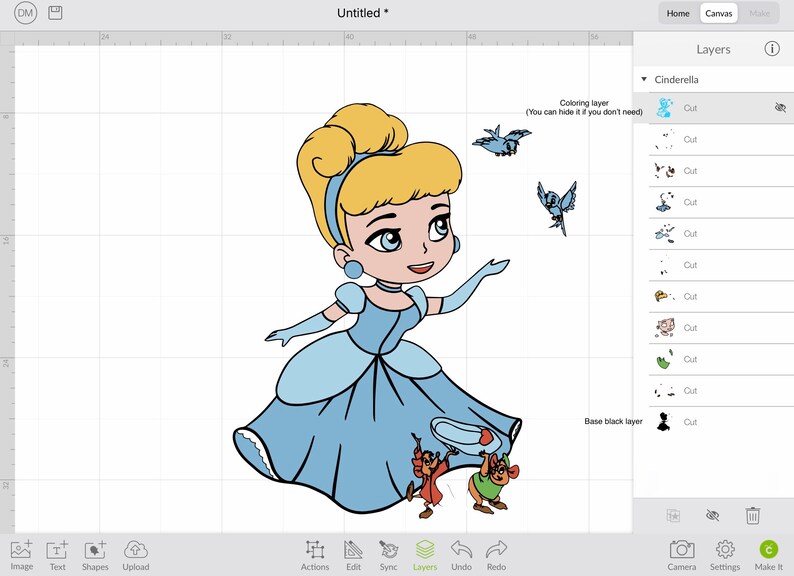The width and height of the screenshot is (794, 576).
Task: Open the Sync colors tool
Action: (x=388, y=555)
